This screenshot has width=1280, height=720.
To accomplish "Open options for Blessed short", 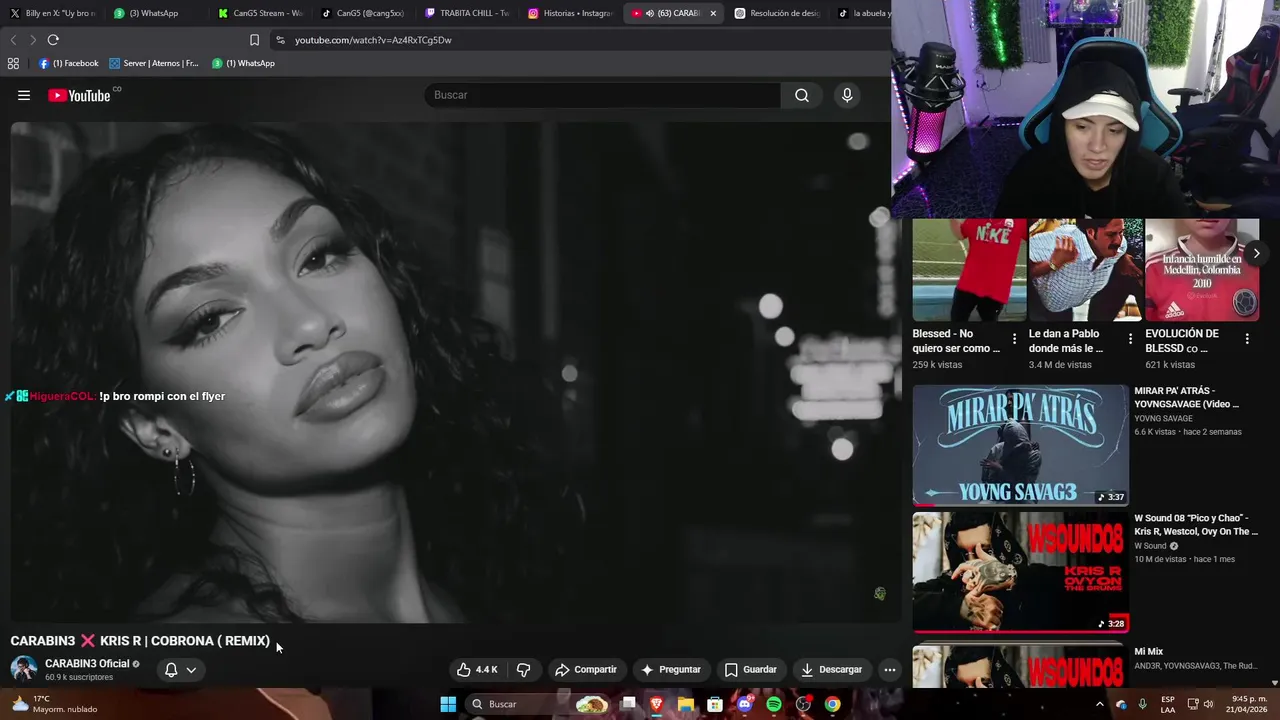I will tap(1014, 339).
